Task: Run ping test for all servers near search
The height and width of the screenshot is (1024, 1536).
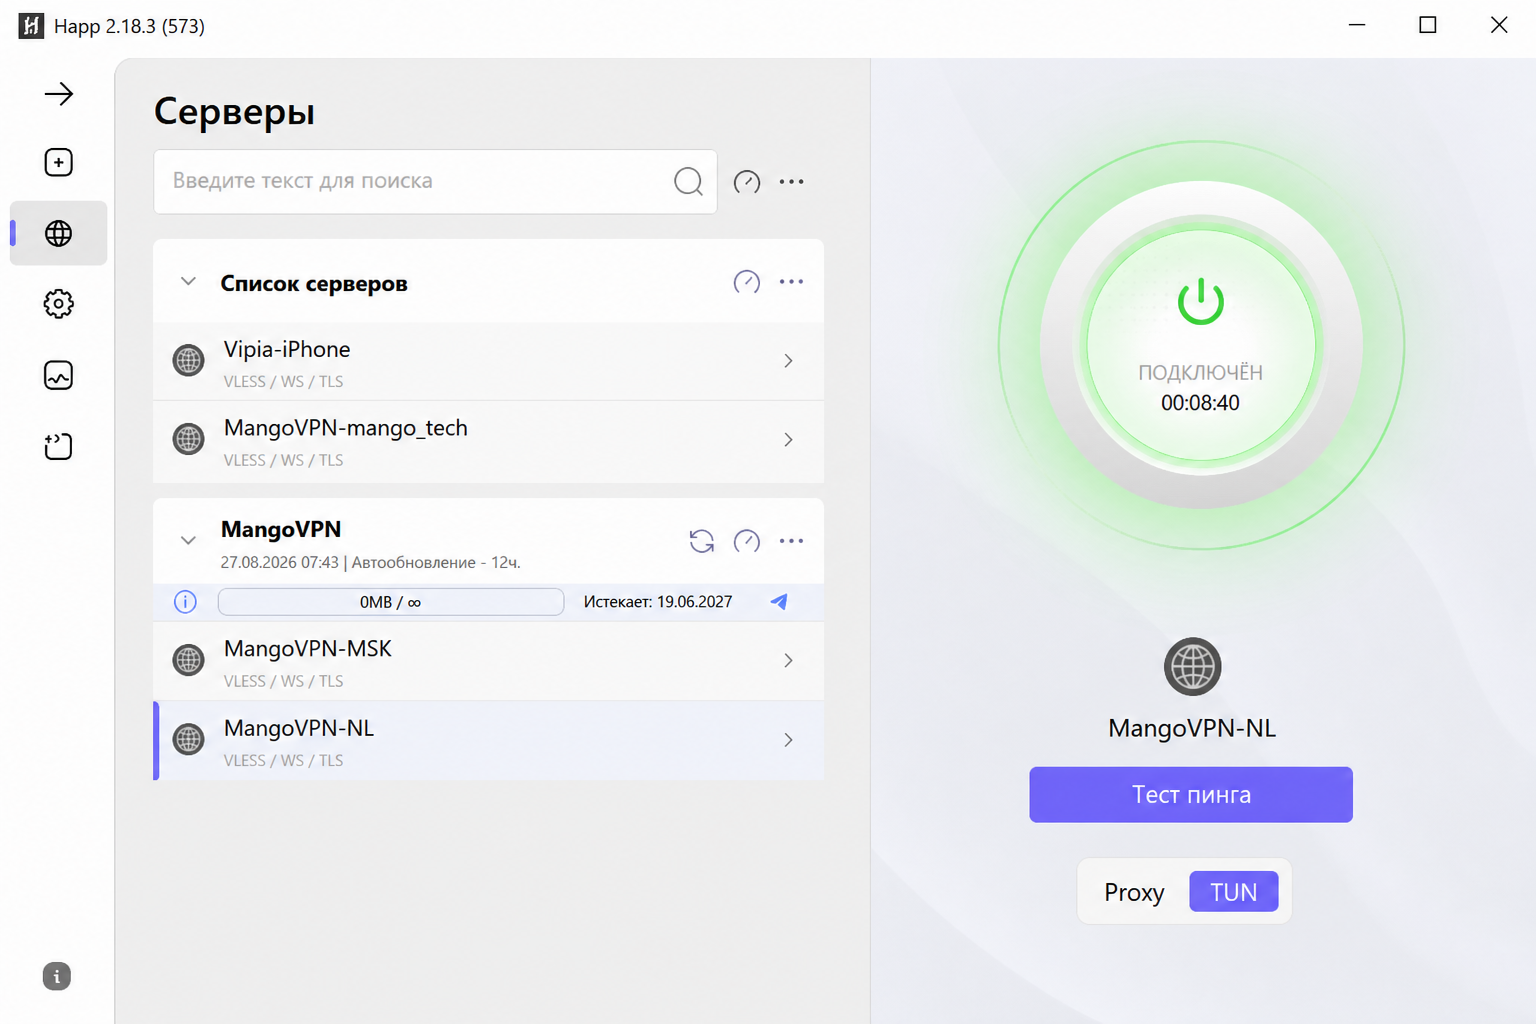Action: (747, 182)
